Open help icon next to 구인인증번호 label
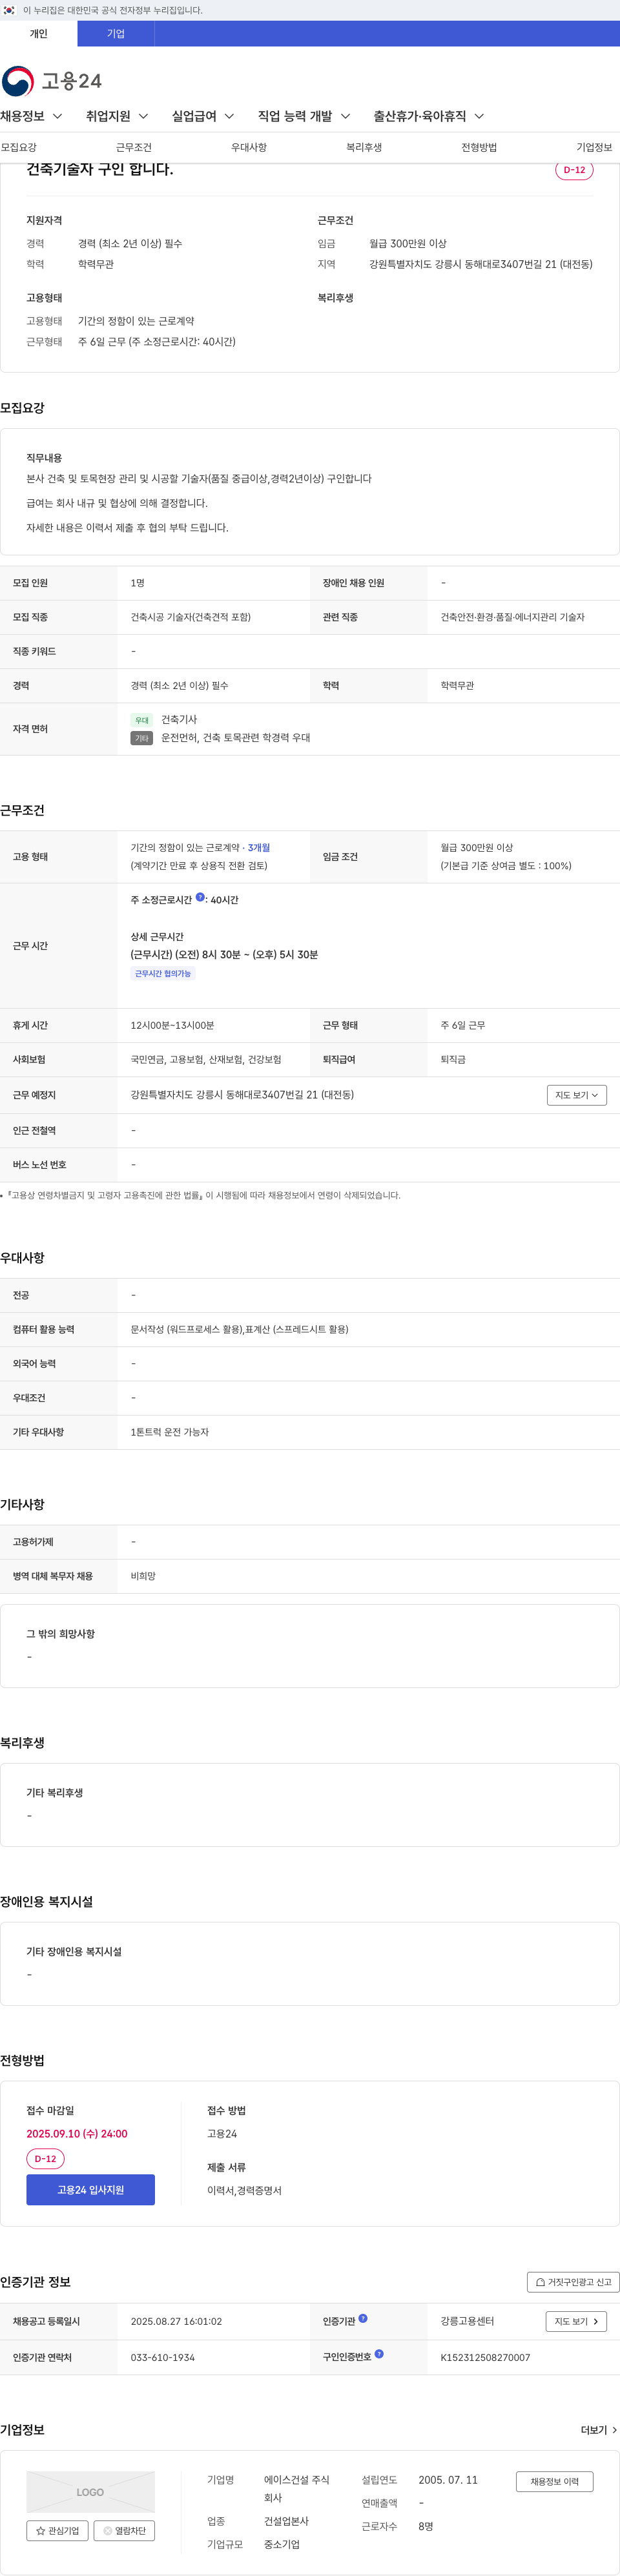This screenshot has height=2576, width=620. [379, 2354]
